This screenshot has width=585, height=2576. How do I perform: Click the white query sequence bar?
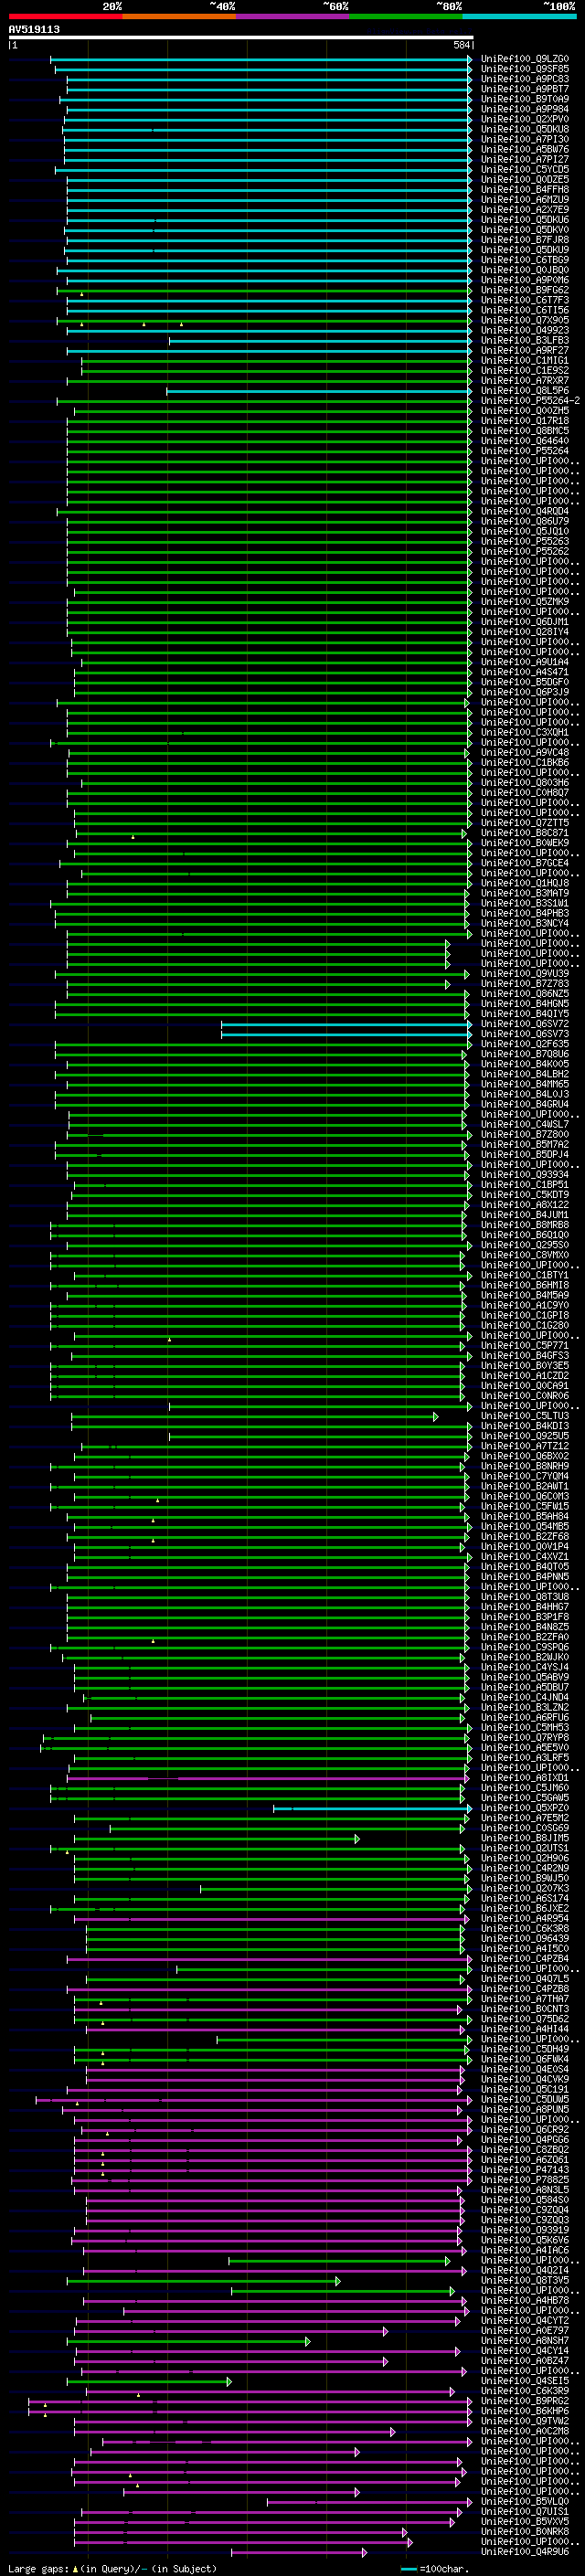coord(241,38)
